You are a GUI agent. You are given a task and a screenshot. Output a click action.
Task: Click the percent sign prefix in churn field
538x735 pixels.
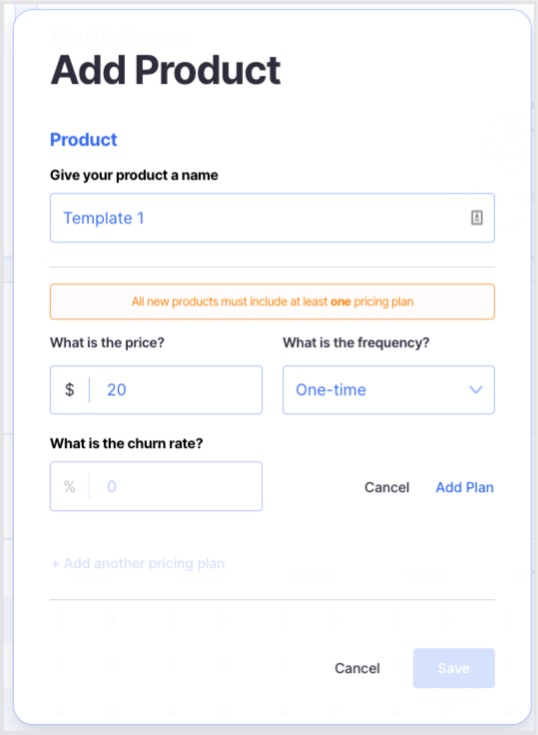69,486
